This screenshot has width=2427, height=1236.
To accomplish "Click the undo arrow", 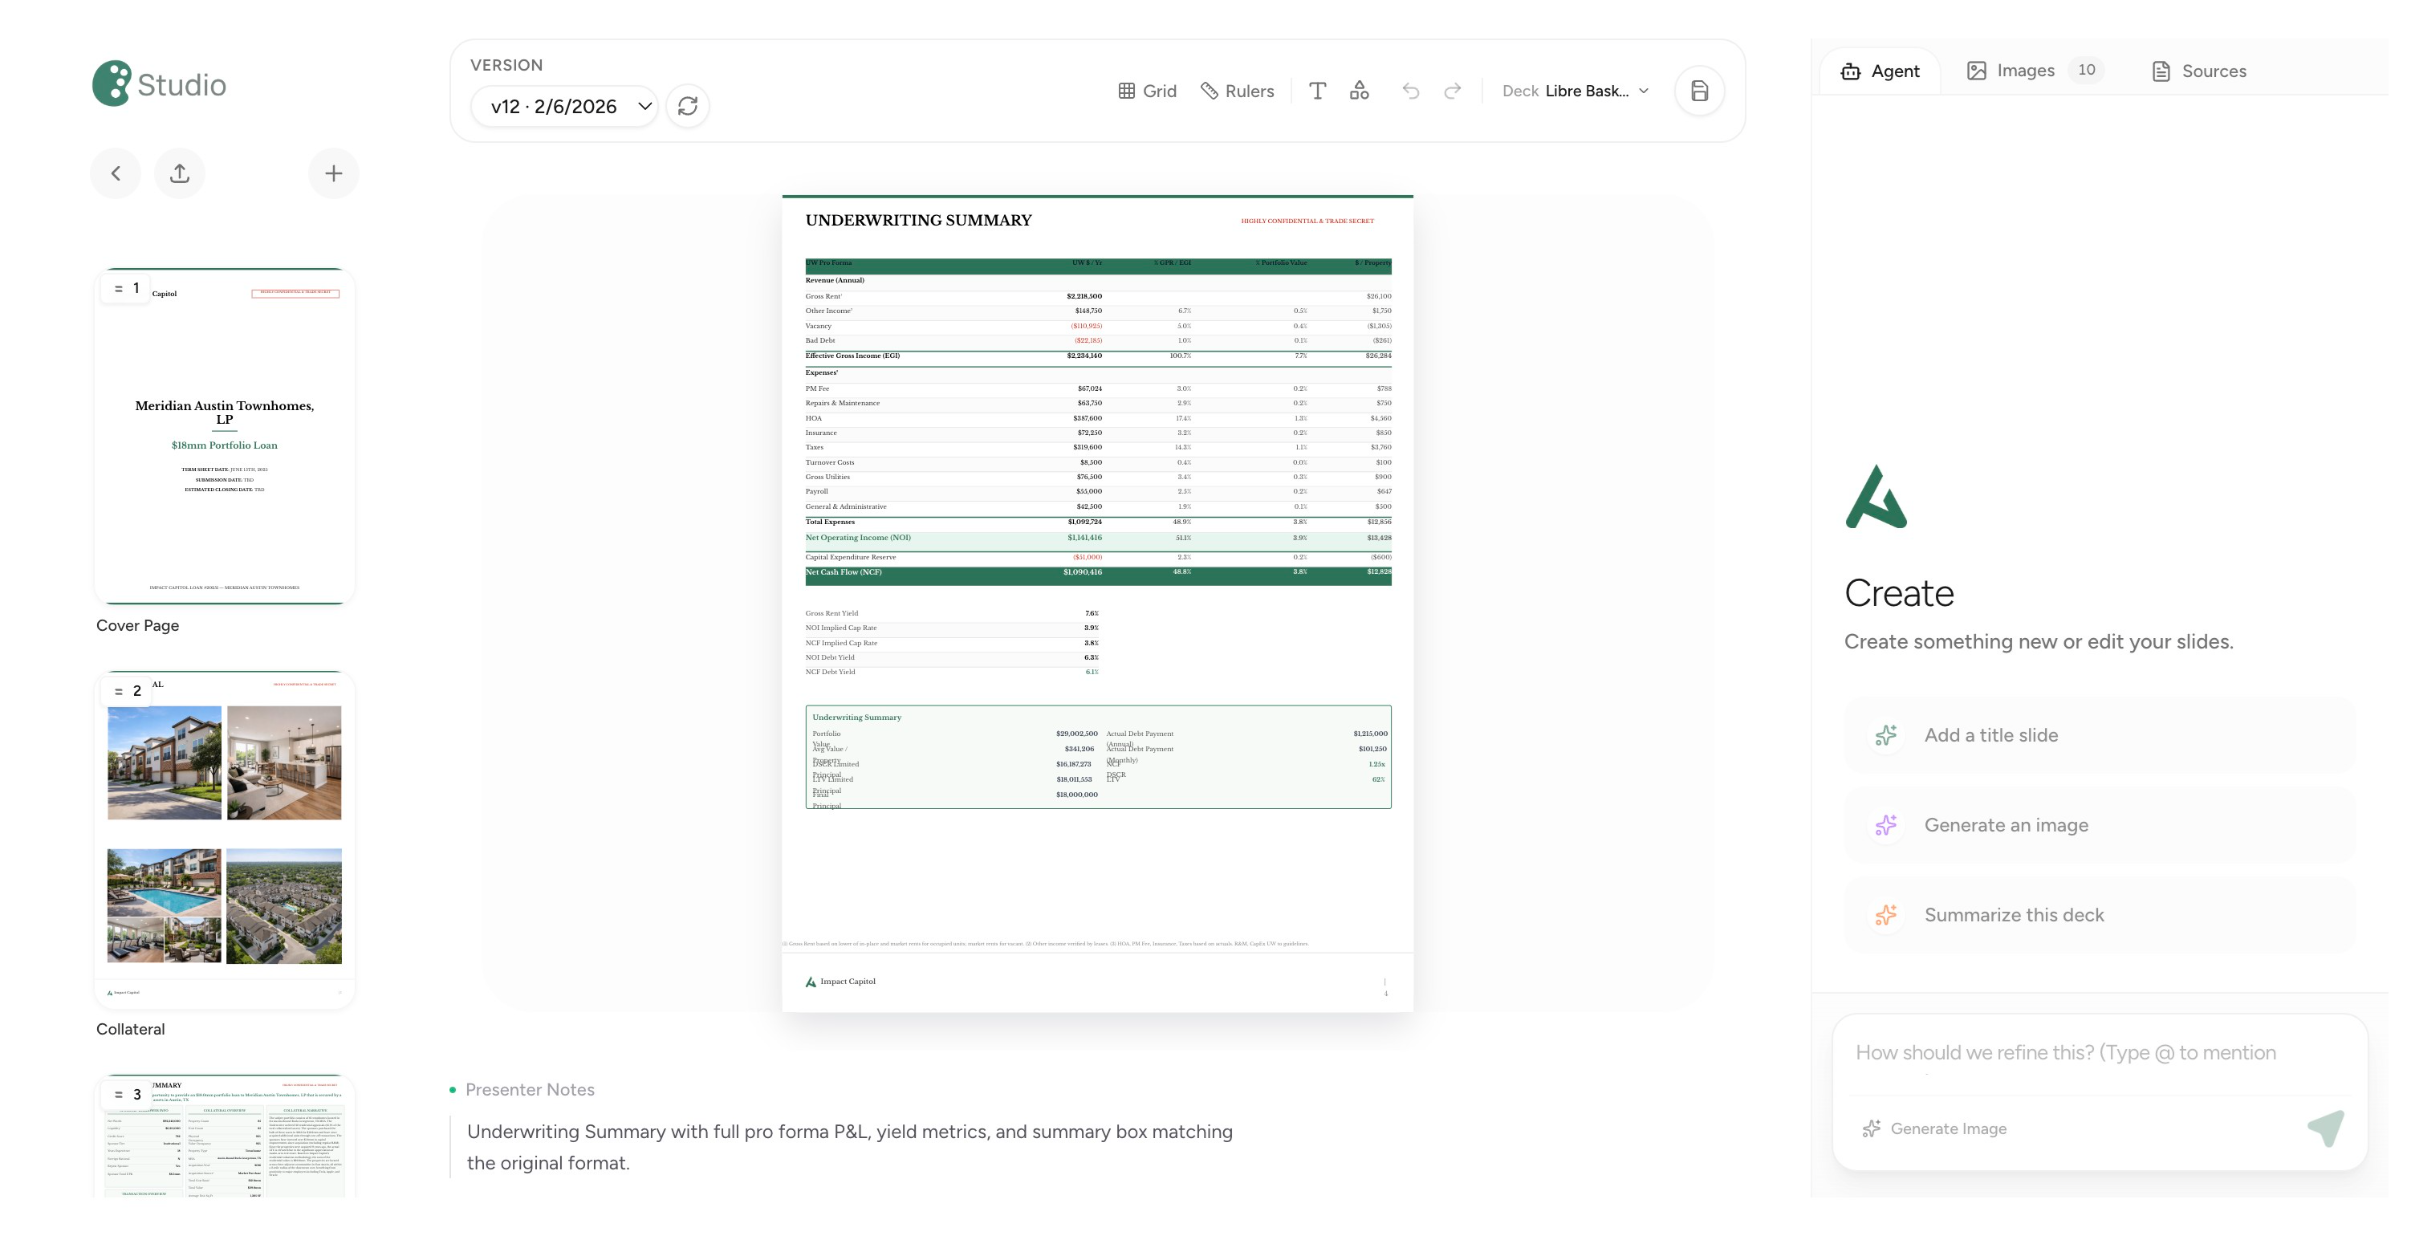I will [1410, 91].
